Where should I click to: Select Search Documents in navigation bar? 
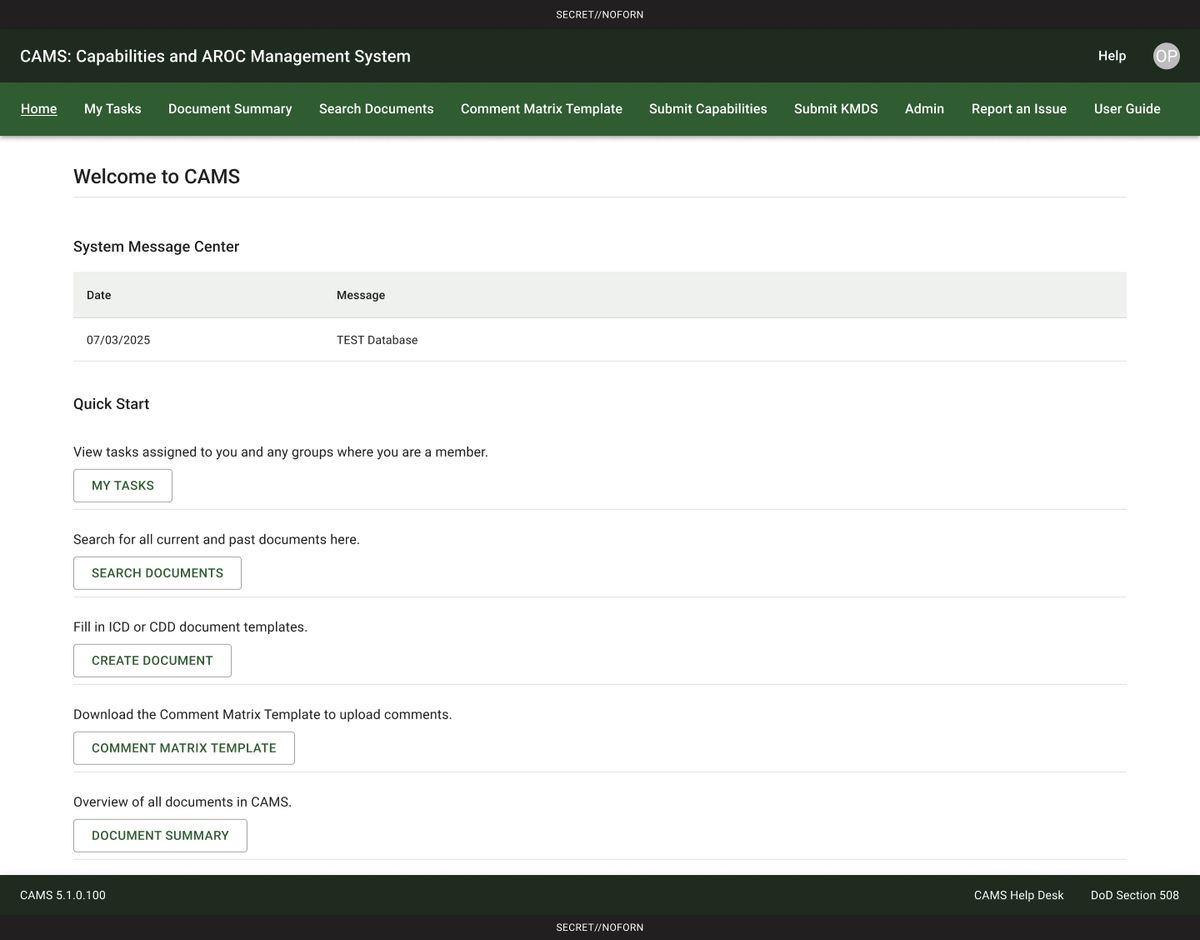point(376,109)
